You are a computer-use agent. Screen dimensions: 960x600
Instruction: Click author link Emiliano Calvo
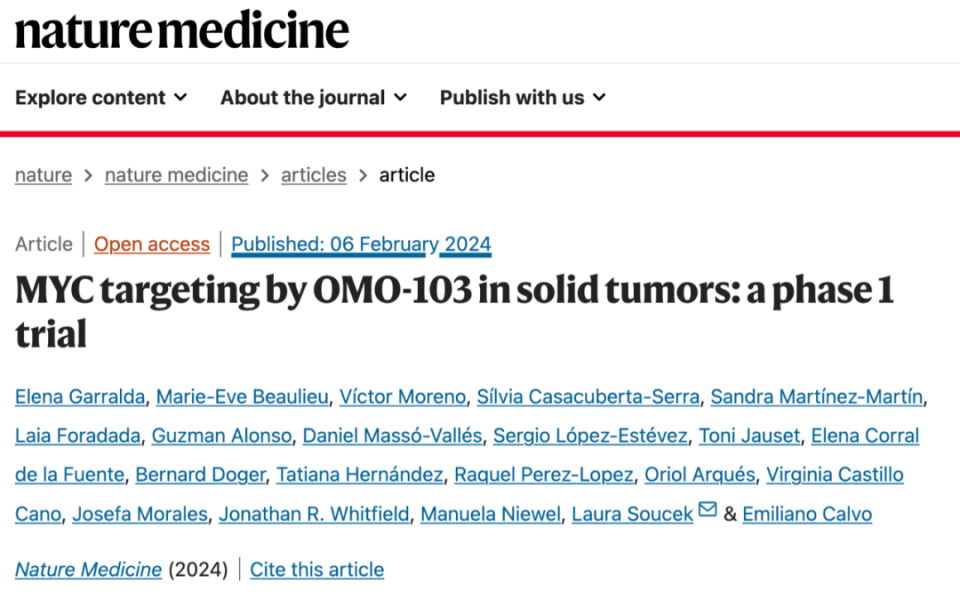(x=807, y=513)
